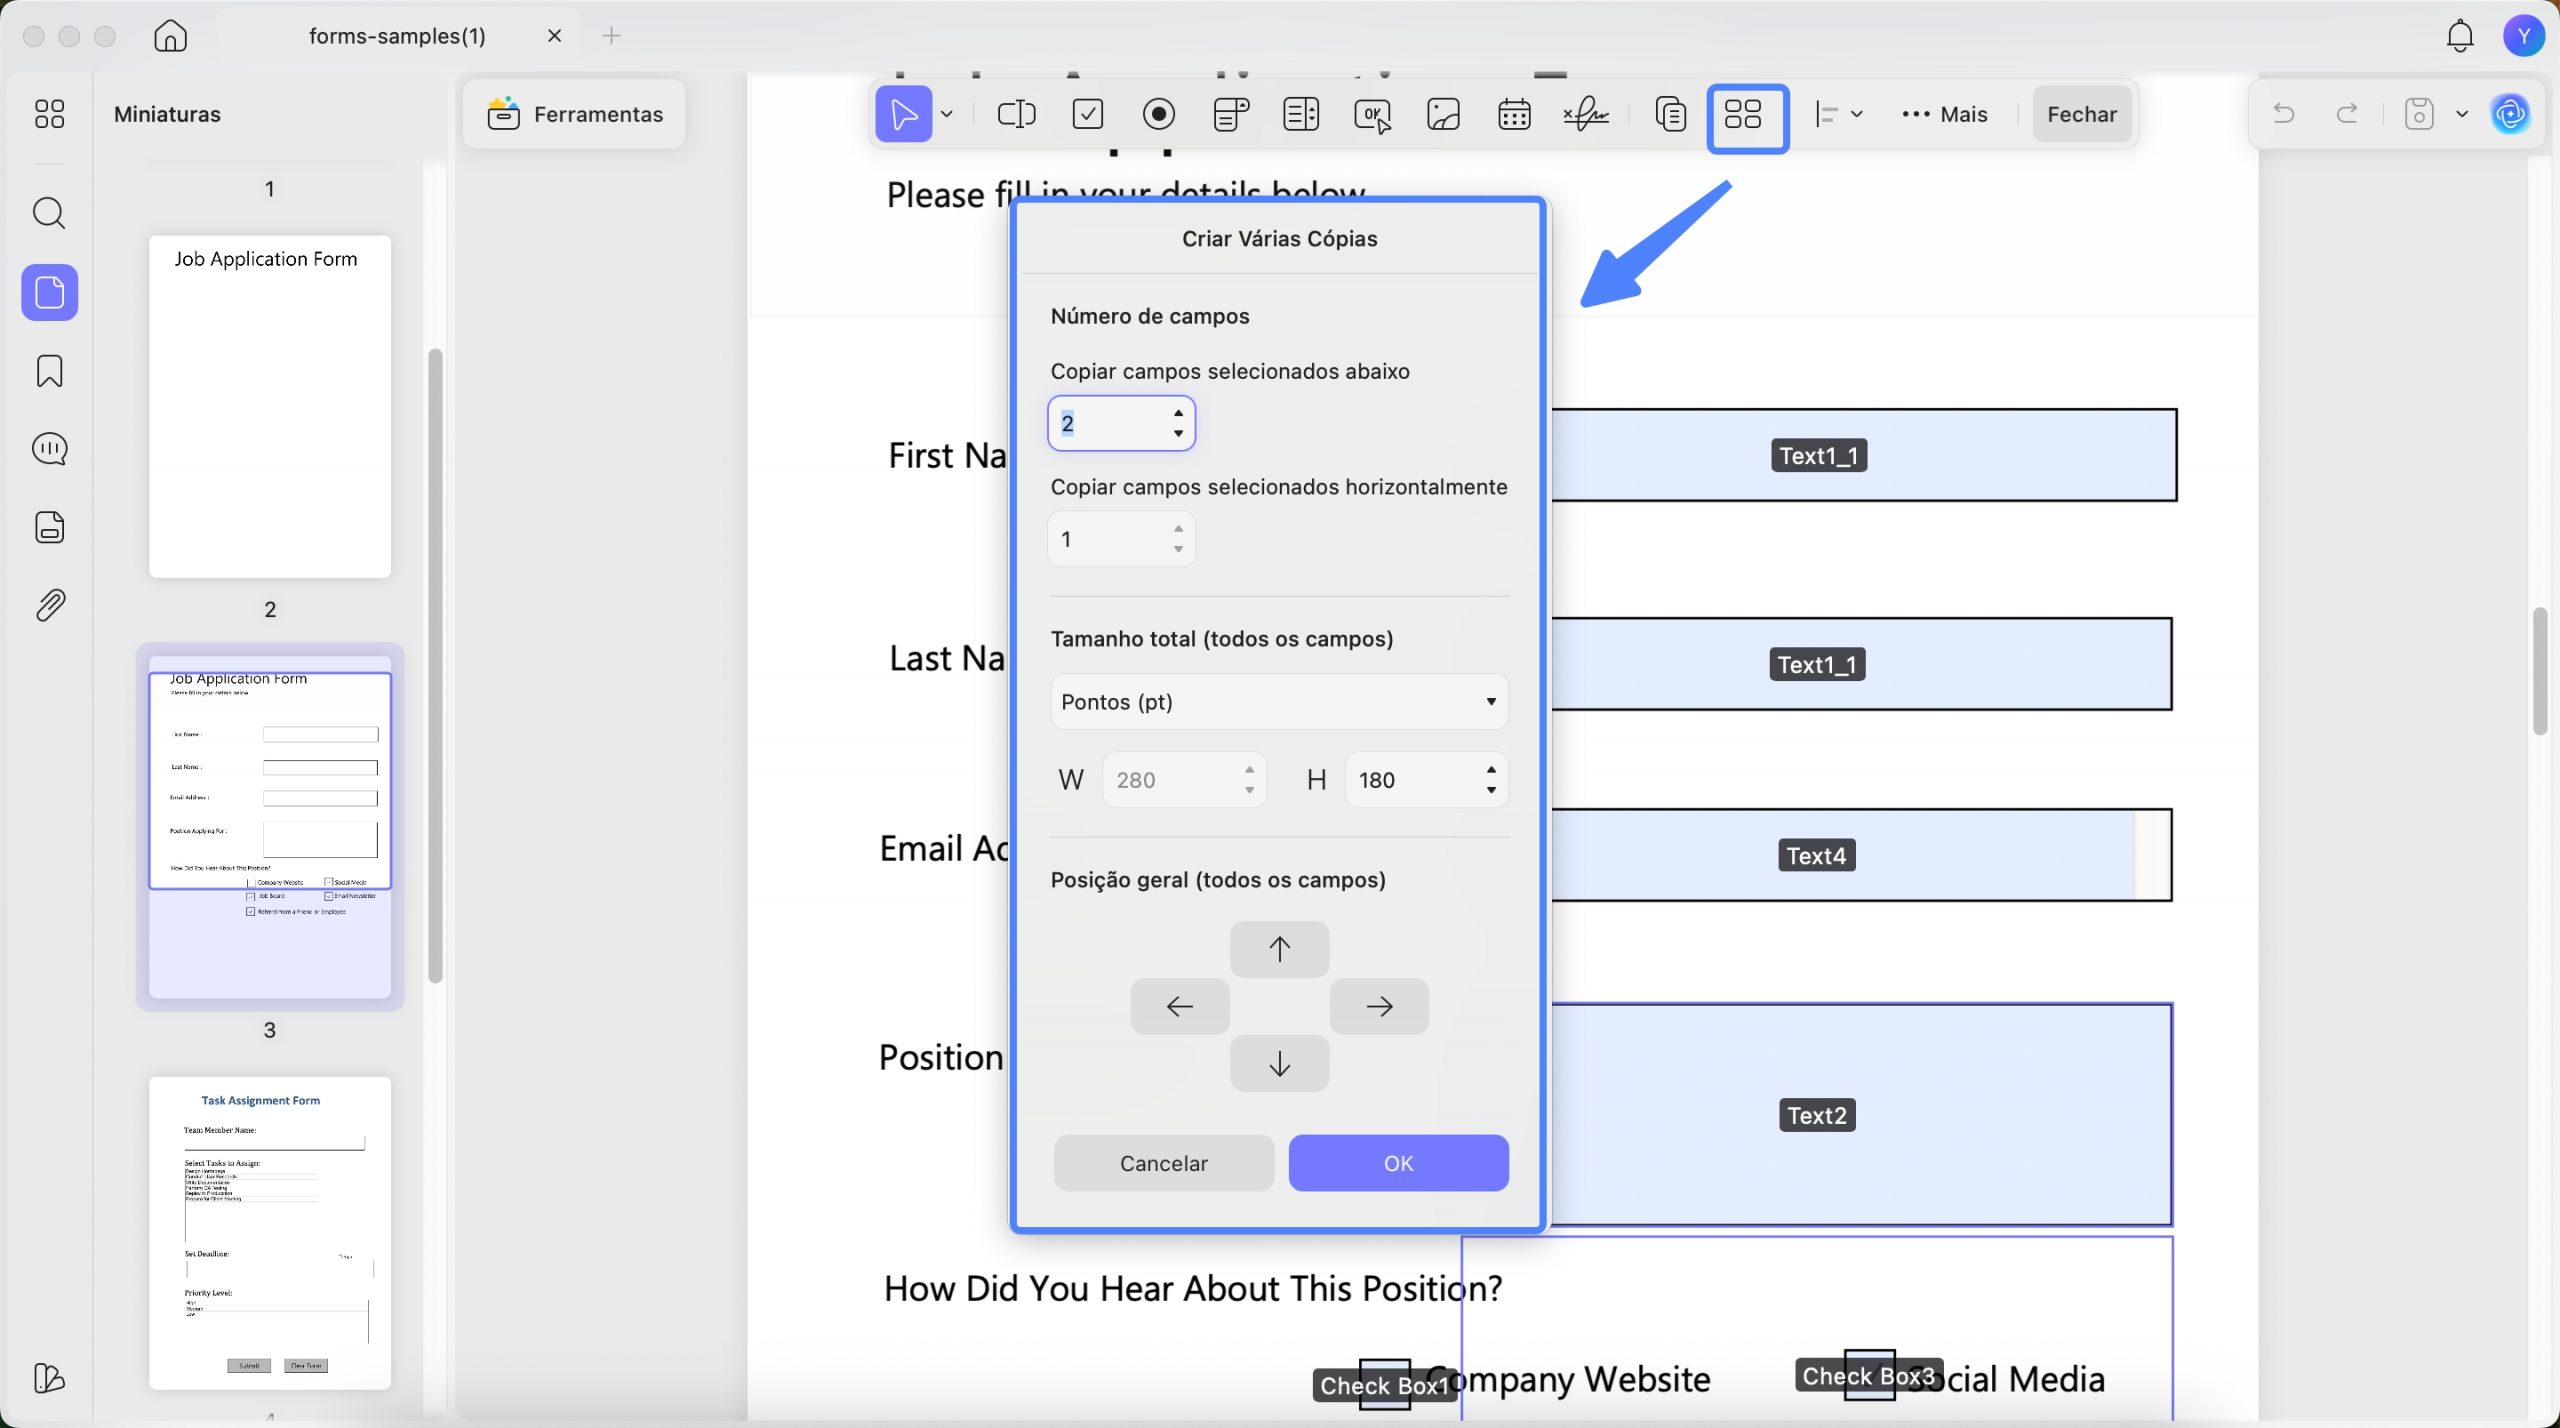
Task: Choose the dropdown list field tool
Action: (x=1230, y=114)
